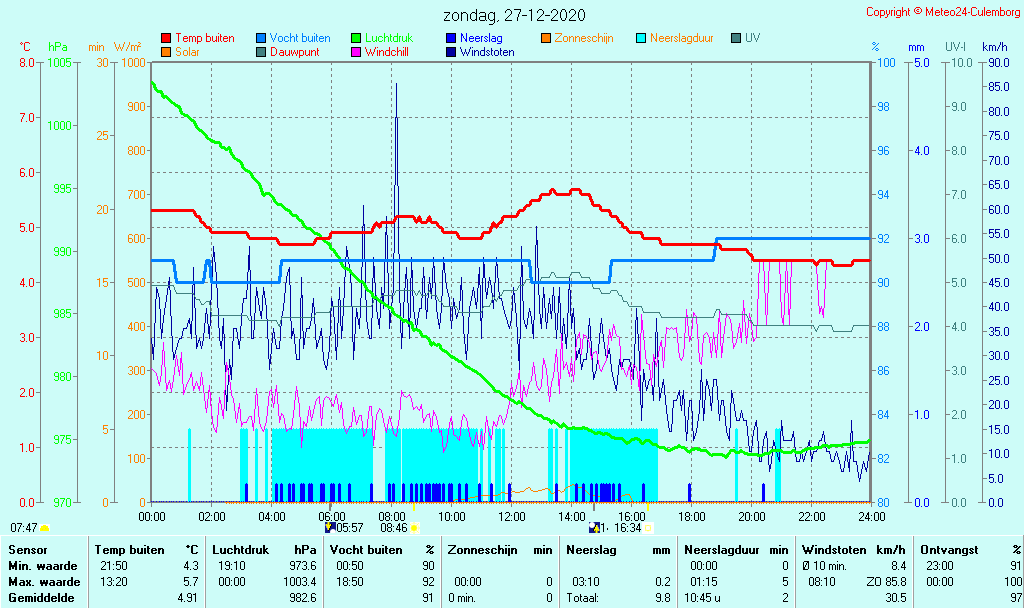Click the chart title zondag, 27-12-2020
1026x608 pixels.
tap(515, 15)
